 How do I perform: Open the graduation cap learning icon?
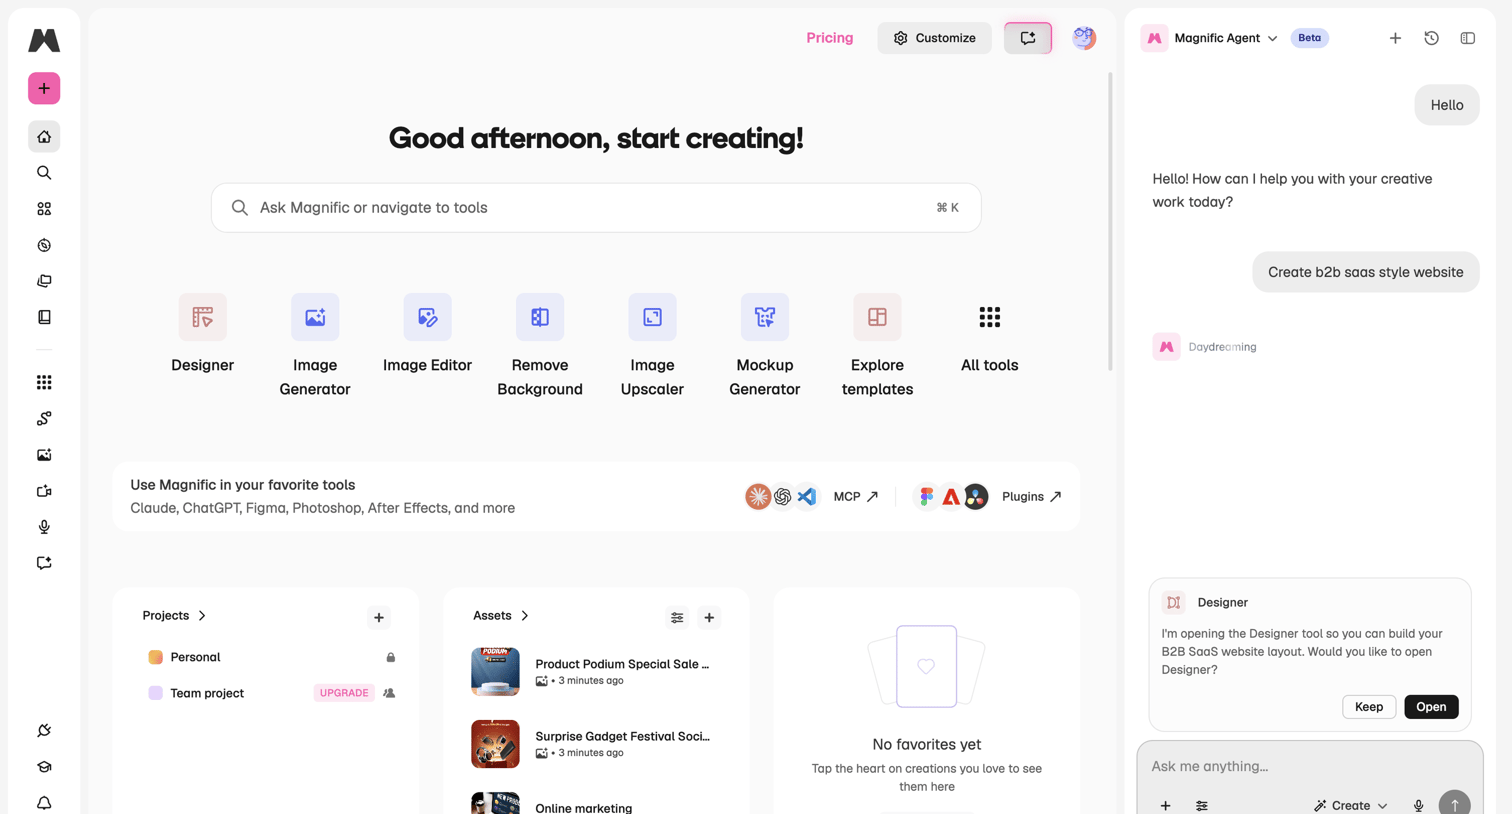click(x=44, y=767)
